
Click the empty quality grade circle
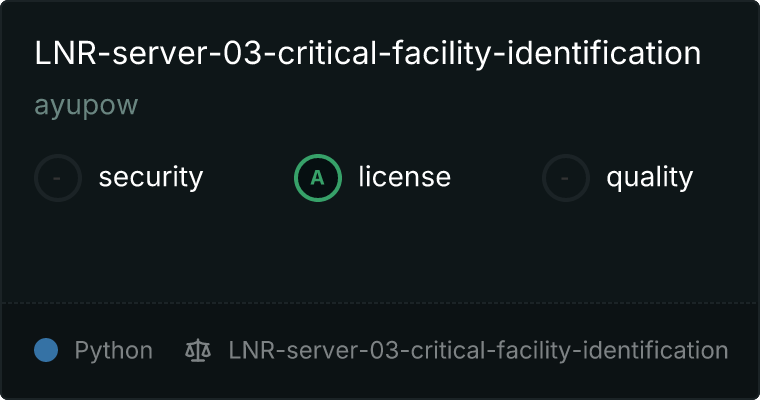pos(566,178)
